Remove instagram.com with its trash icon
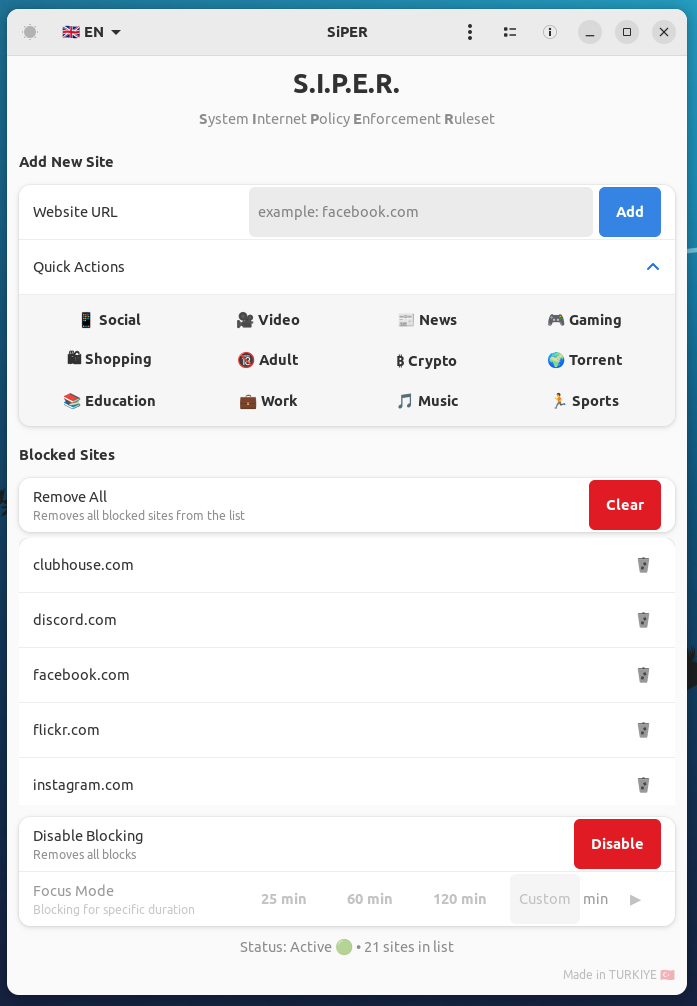Image resolution: width=697 pixels, height=1006 pixels. tap(644, 785)
